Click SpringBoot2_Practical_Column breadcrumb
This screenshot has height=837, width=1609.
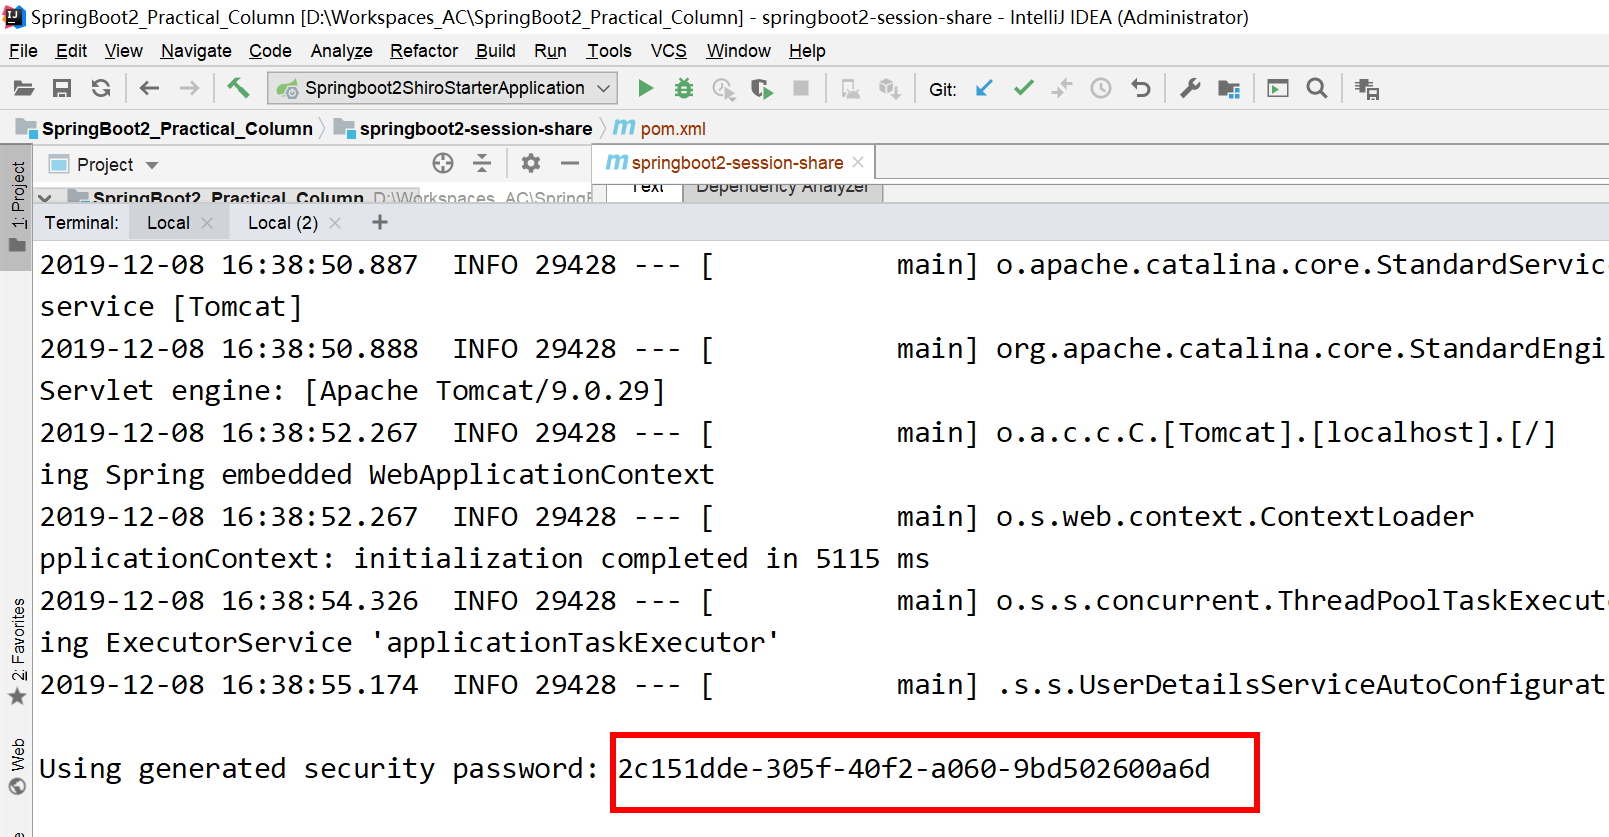(x=165, y=129)
